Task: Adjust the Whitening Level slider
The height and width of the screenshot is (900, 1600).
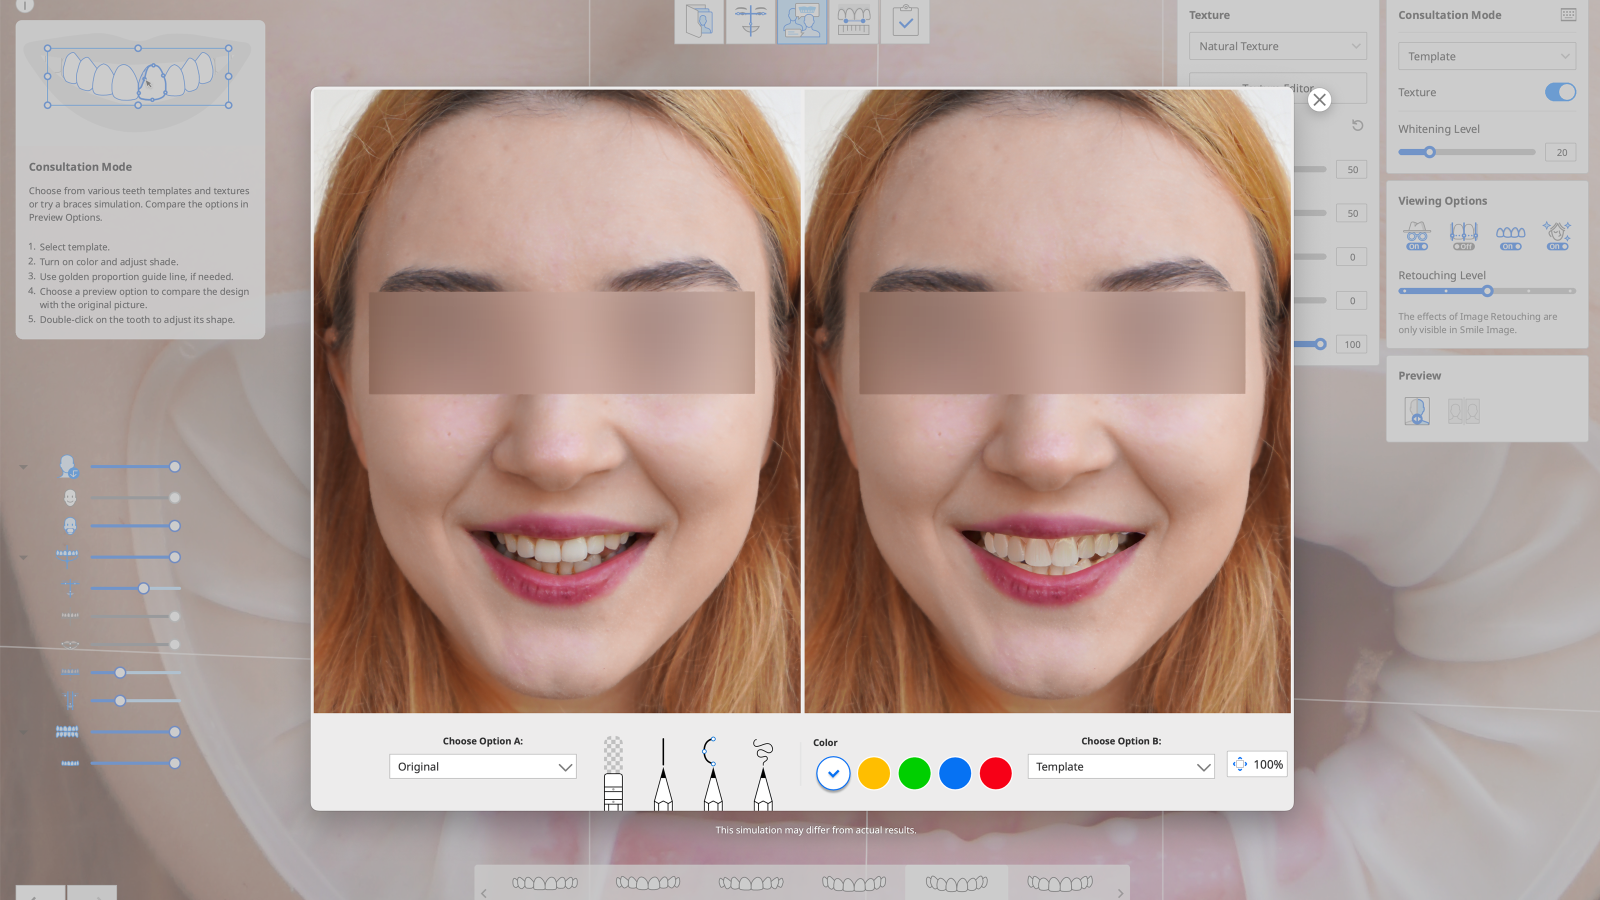Action: [x=1466, y=152]
